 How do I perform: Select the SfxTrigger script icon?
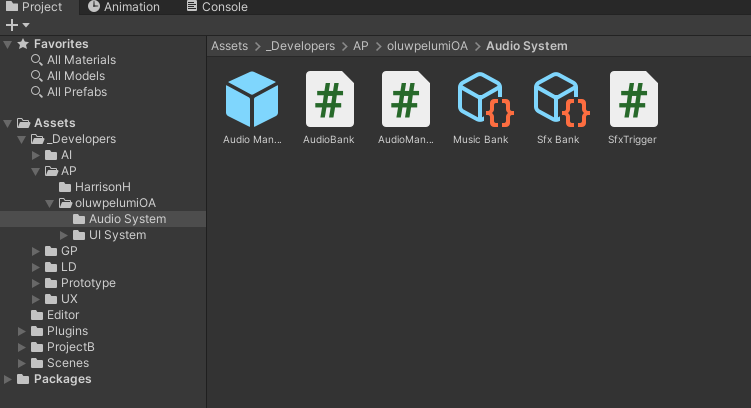tap(633, 99)
